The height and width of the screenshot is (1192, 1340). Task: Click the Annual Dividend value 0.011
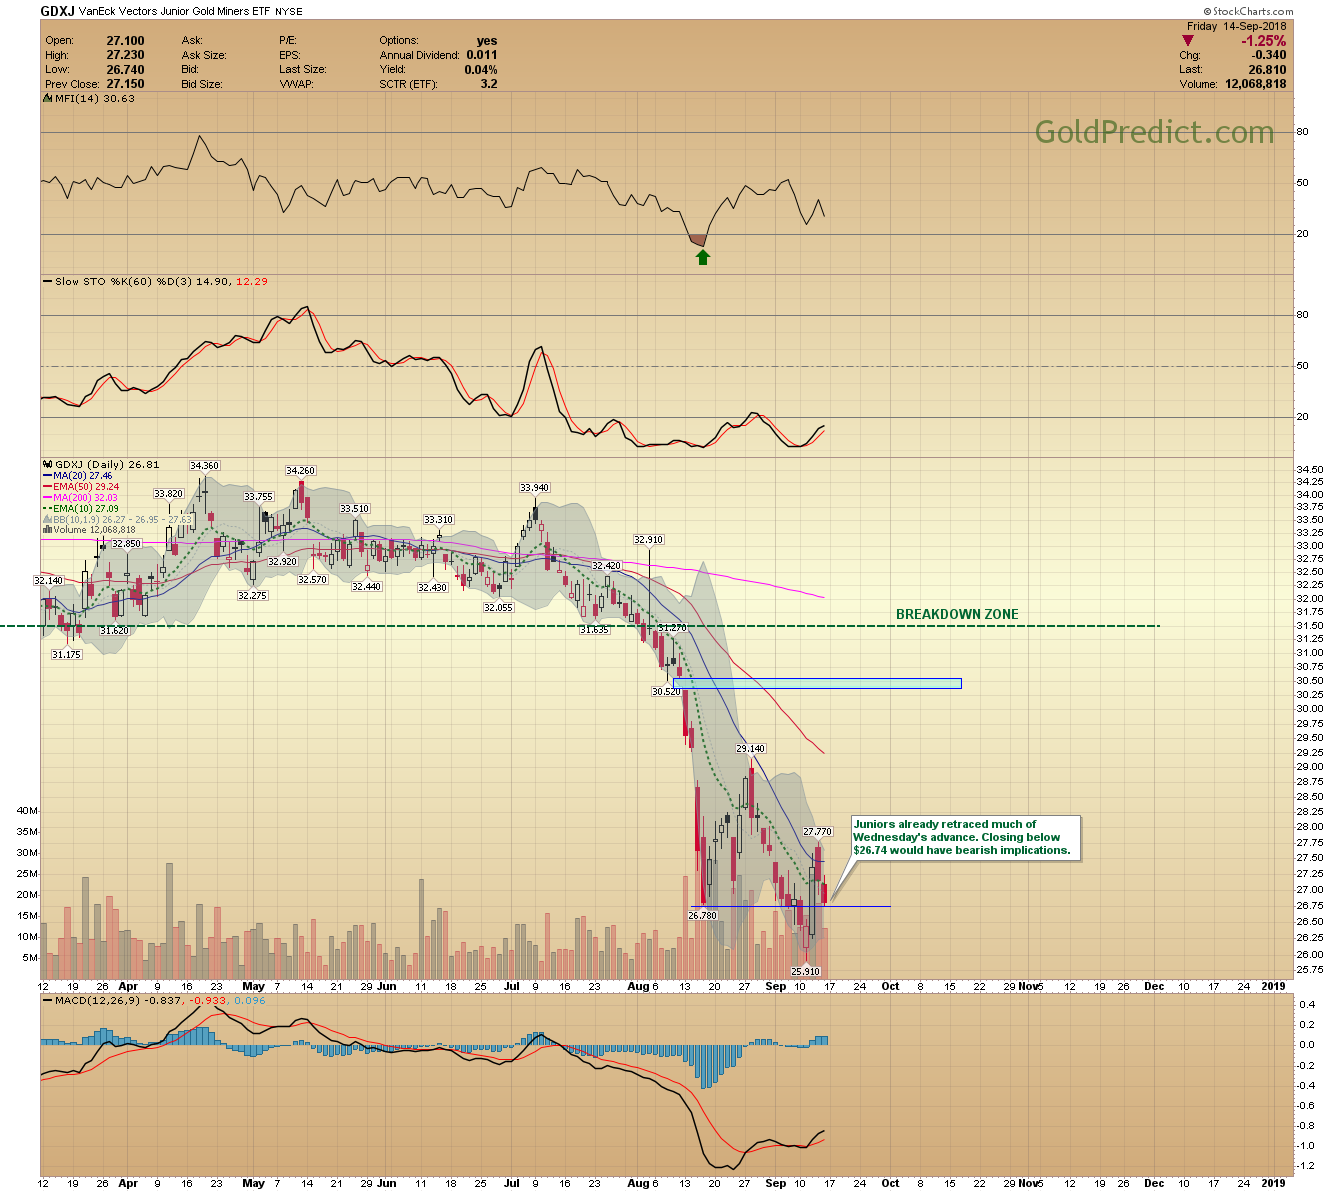click(482, 55)
